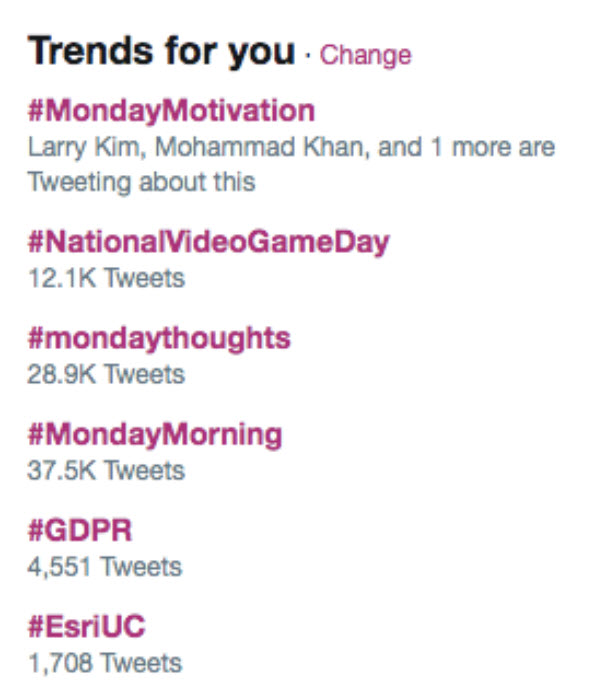Click the 12.1K Tweets count
Screen dimensions: 613x698
pos(106,277)
